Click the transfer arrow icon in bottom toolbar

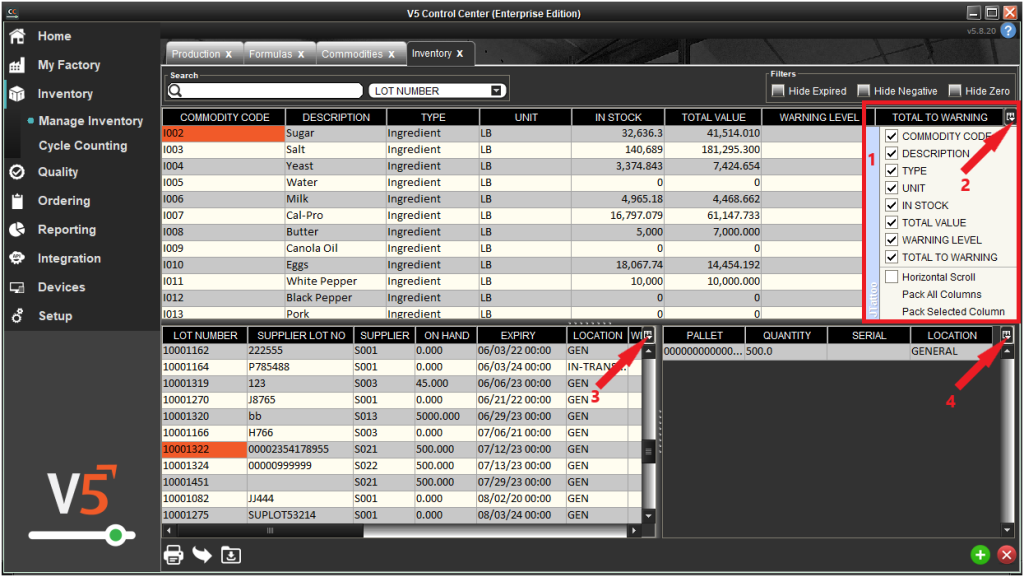(202, 555)
